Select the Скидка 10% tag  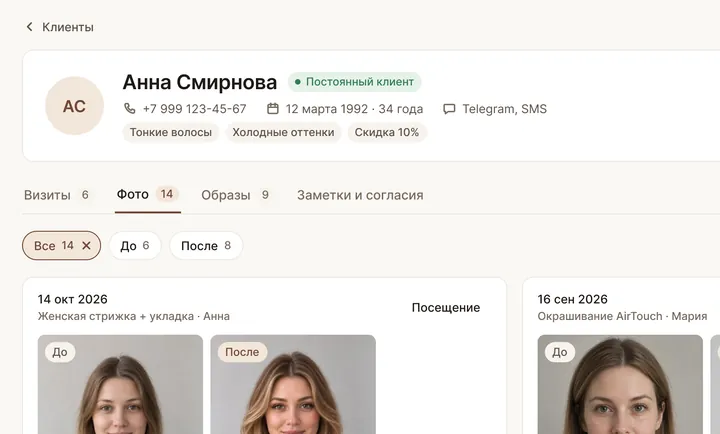387,132
